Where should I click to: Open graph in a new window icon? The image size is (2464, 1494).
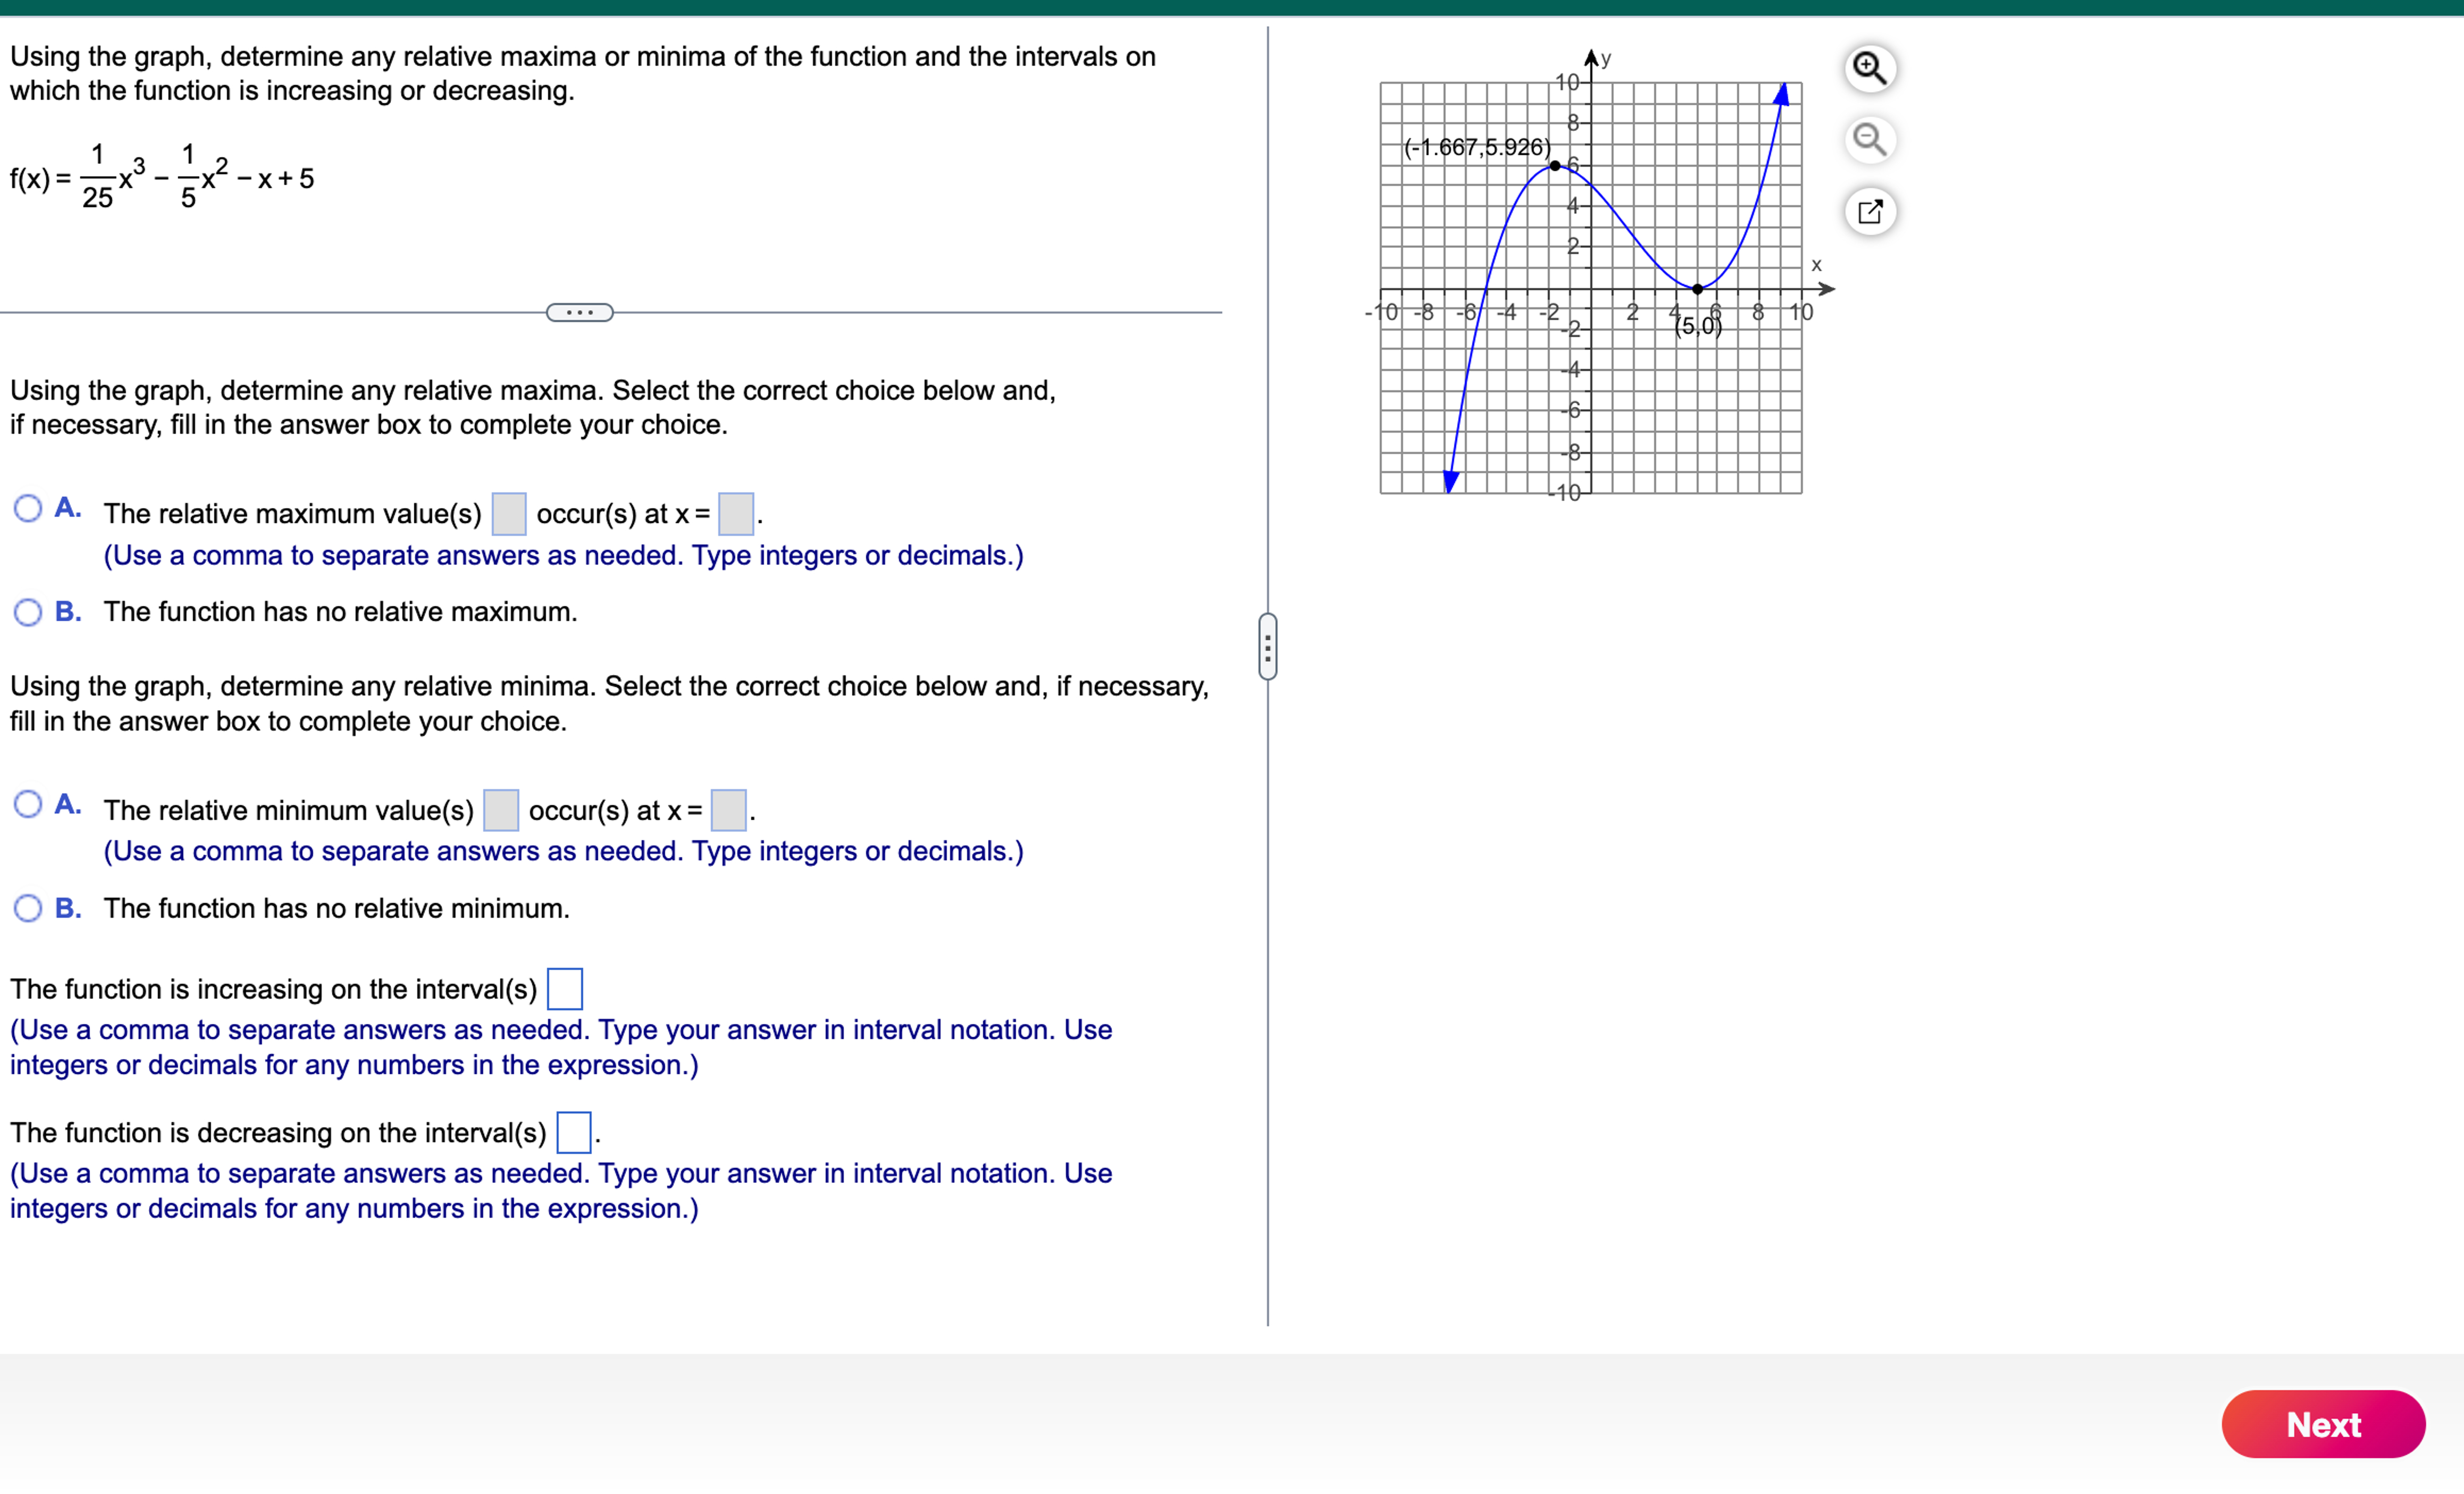click(1869, 212)
